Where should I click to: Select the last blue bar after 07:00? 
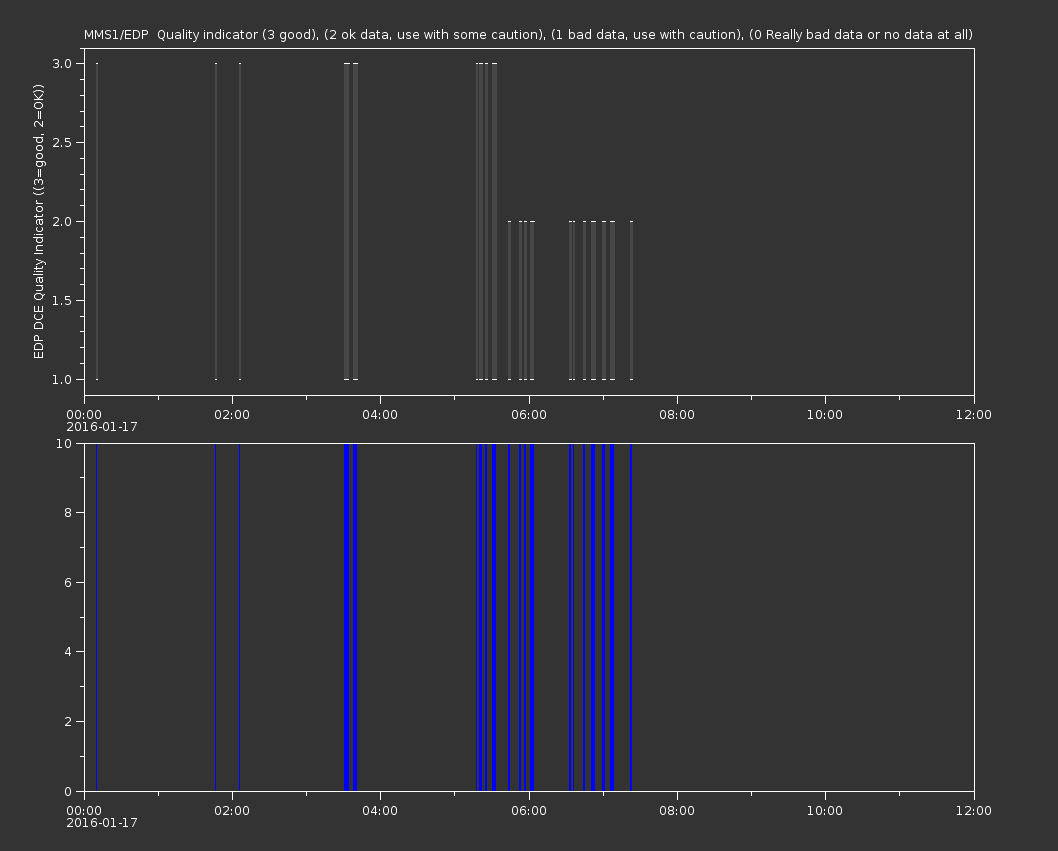pos(631,617)
